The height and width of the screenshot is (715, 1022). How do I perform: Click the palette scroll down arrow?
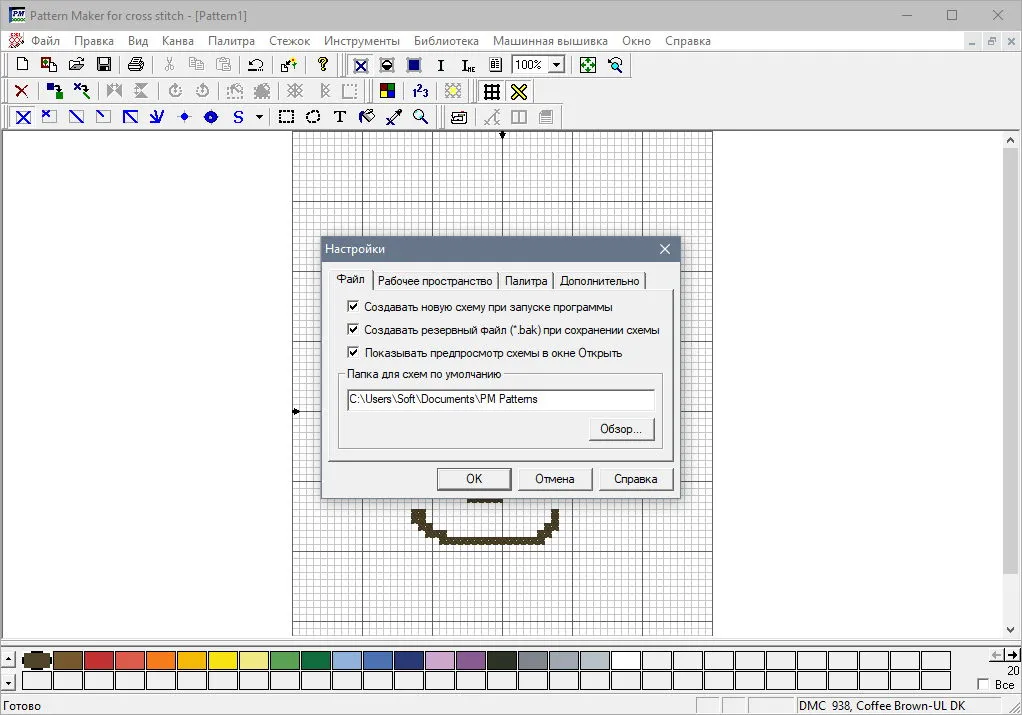(x=8, y=682)
